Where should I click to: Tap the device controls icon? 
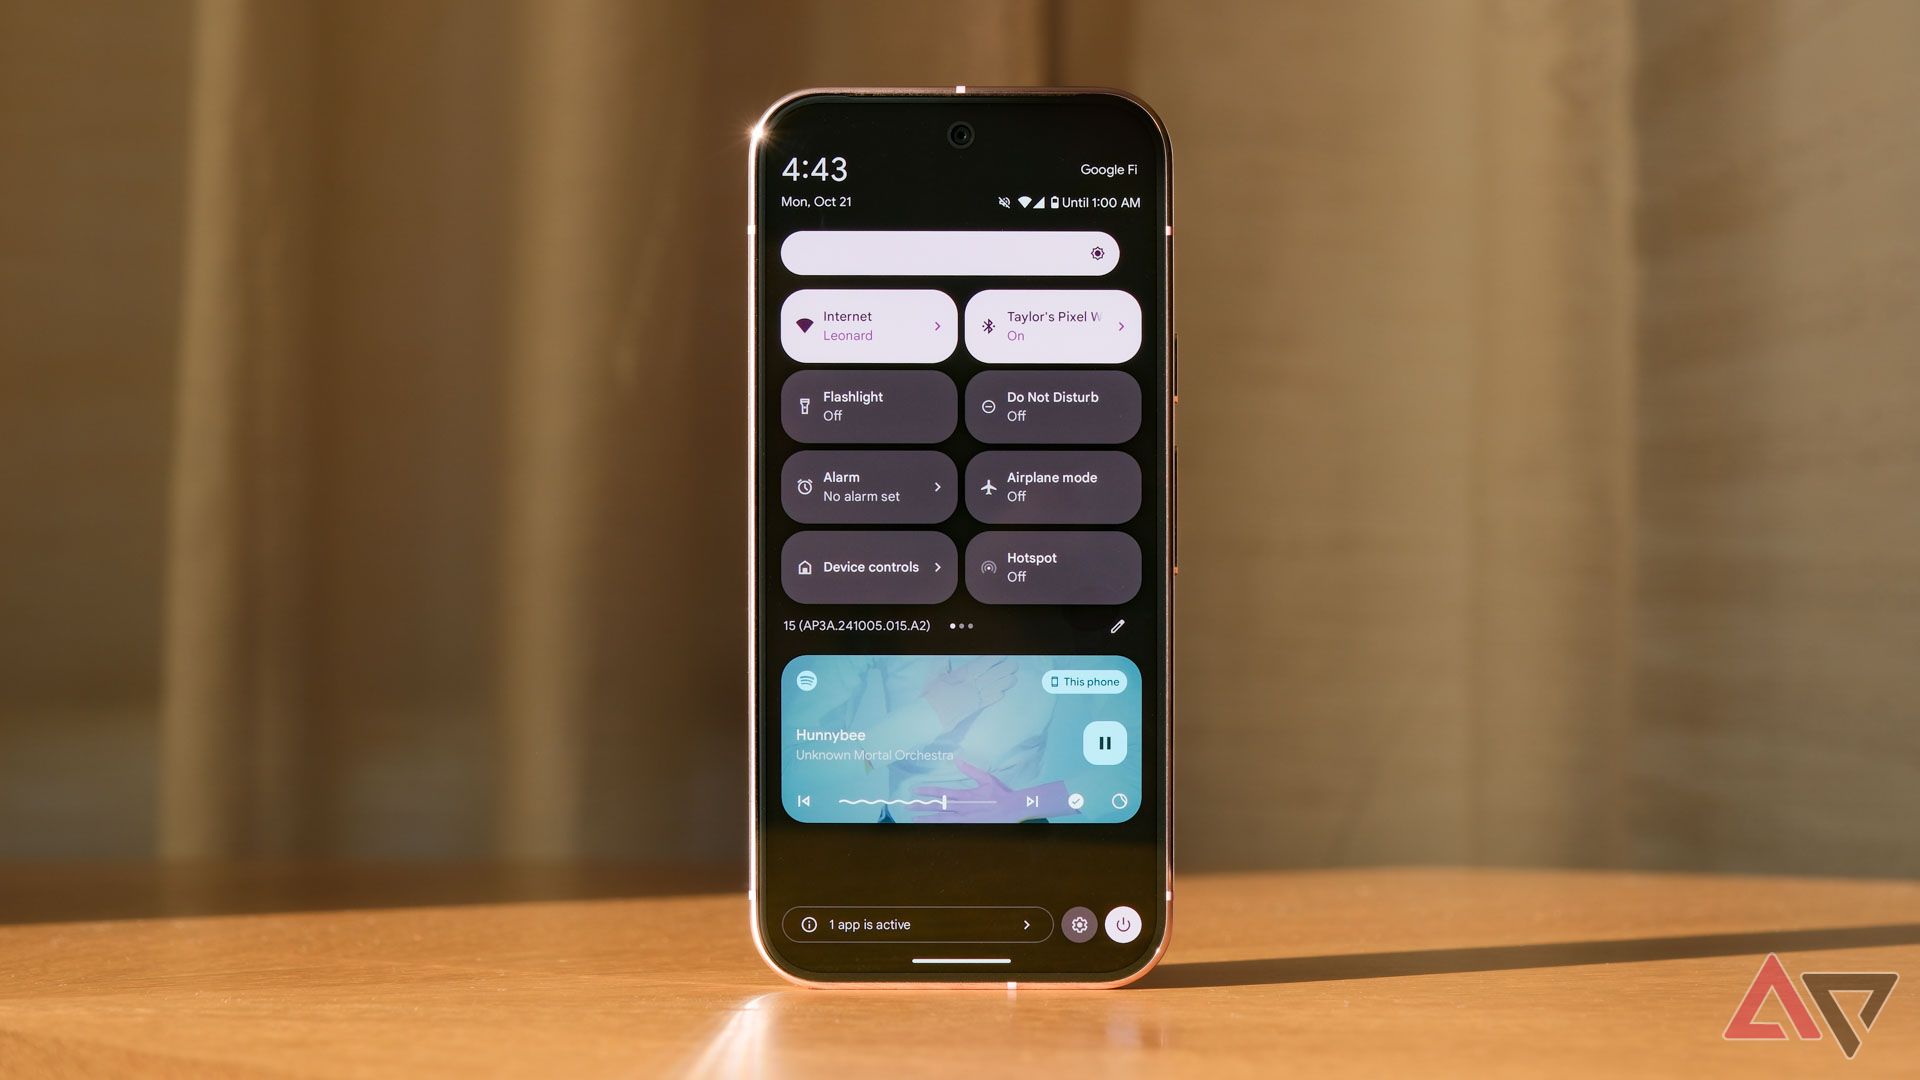click(804, 567)
